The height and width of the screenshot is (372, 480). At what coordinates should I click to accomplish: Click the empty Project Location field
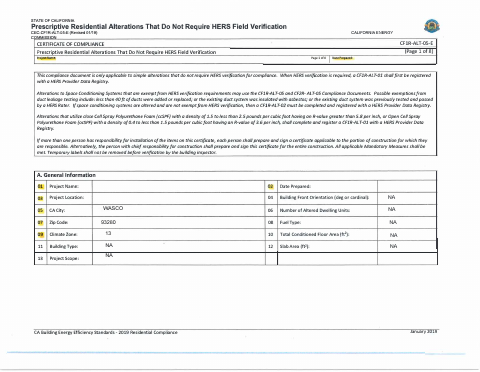pos(179,198)
